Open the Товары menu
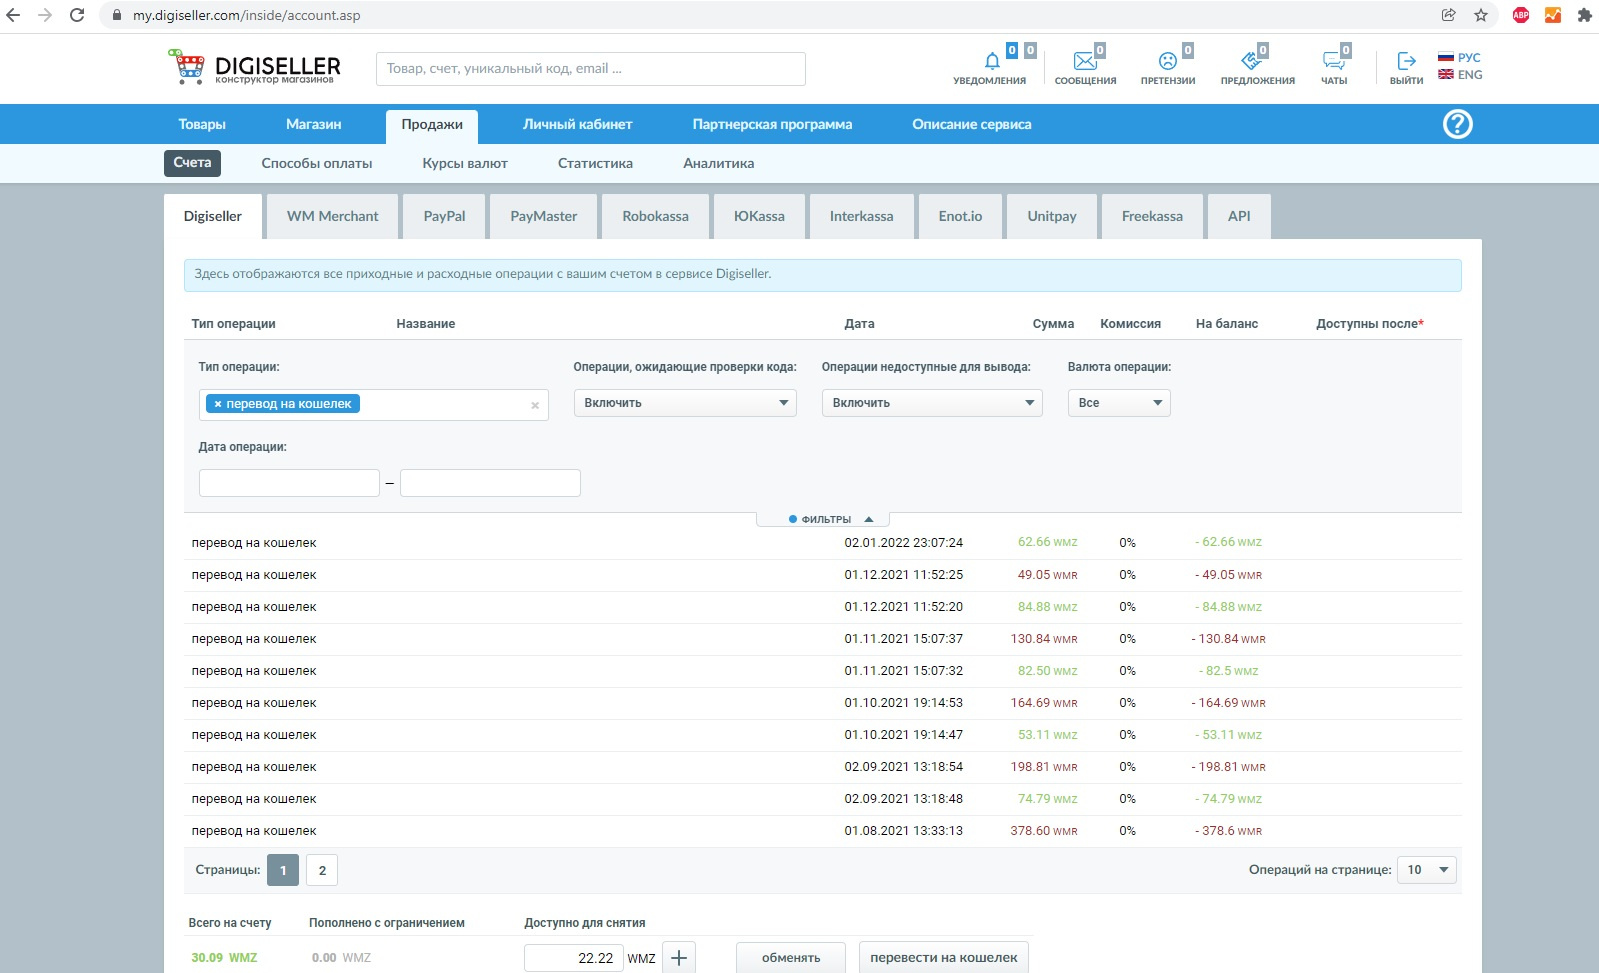Viewport: 1599px width, 973px height. point(202,124)
